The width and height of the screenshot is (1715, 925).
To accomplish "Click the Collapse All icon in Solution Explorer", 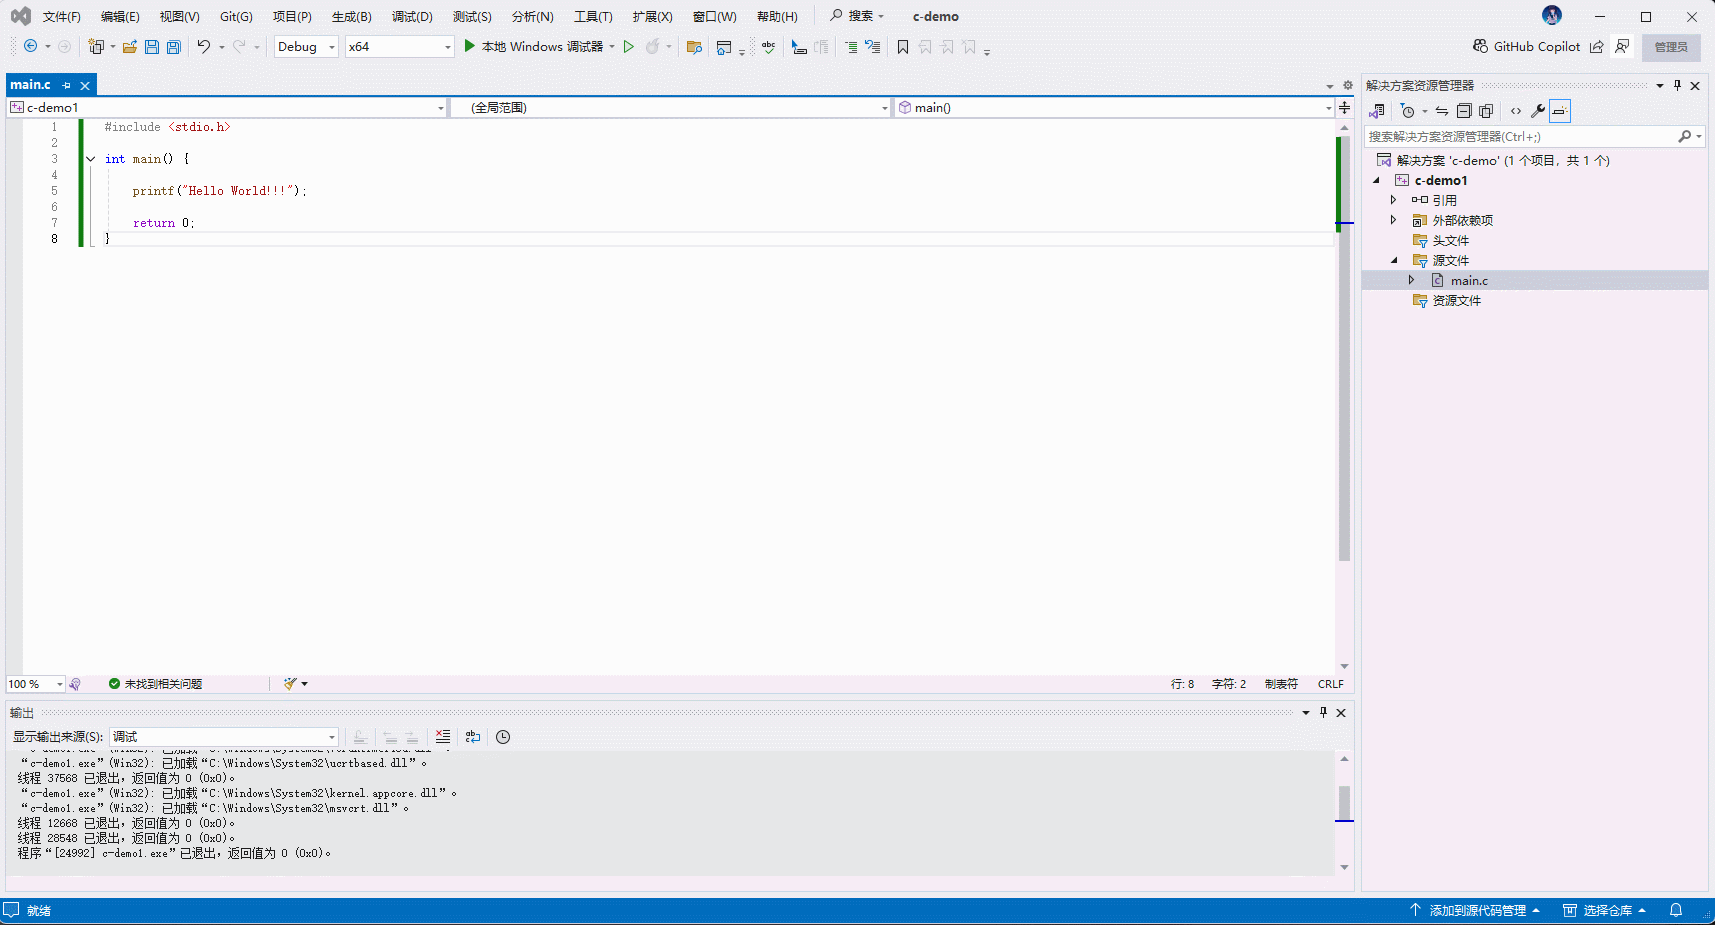I will [1464, 111].
